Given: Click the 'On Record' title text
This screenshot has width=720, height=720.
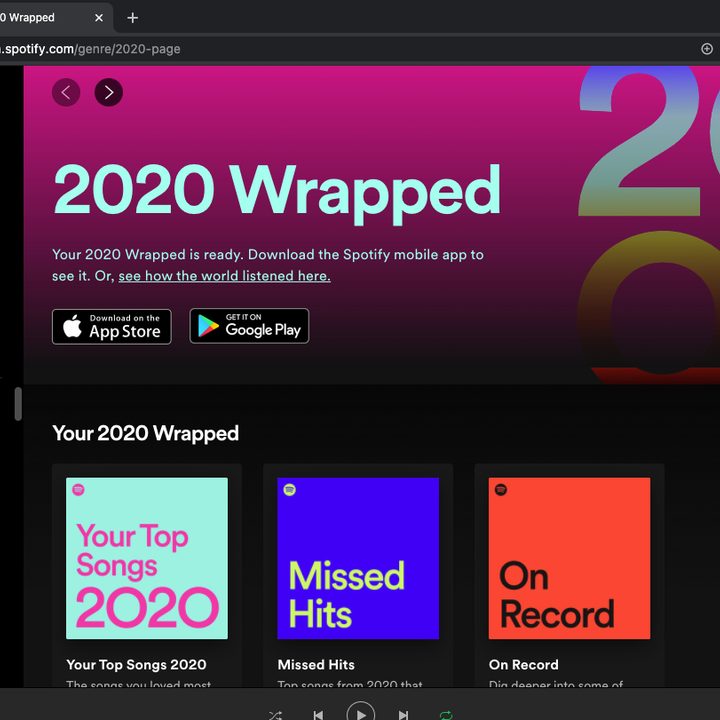Looking at the screenshot, I should point(524,664).
